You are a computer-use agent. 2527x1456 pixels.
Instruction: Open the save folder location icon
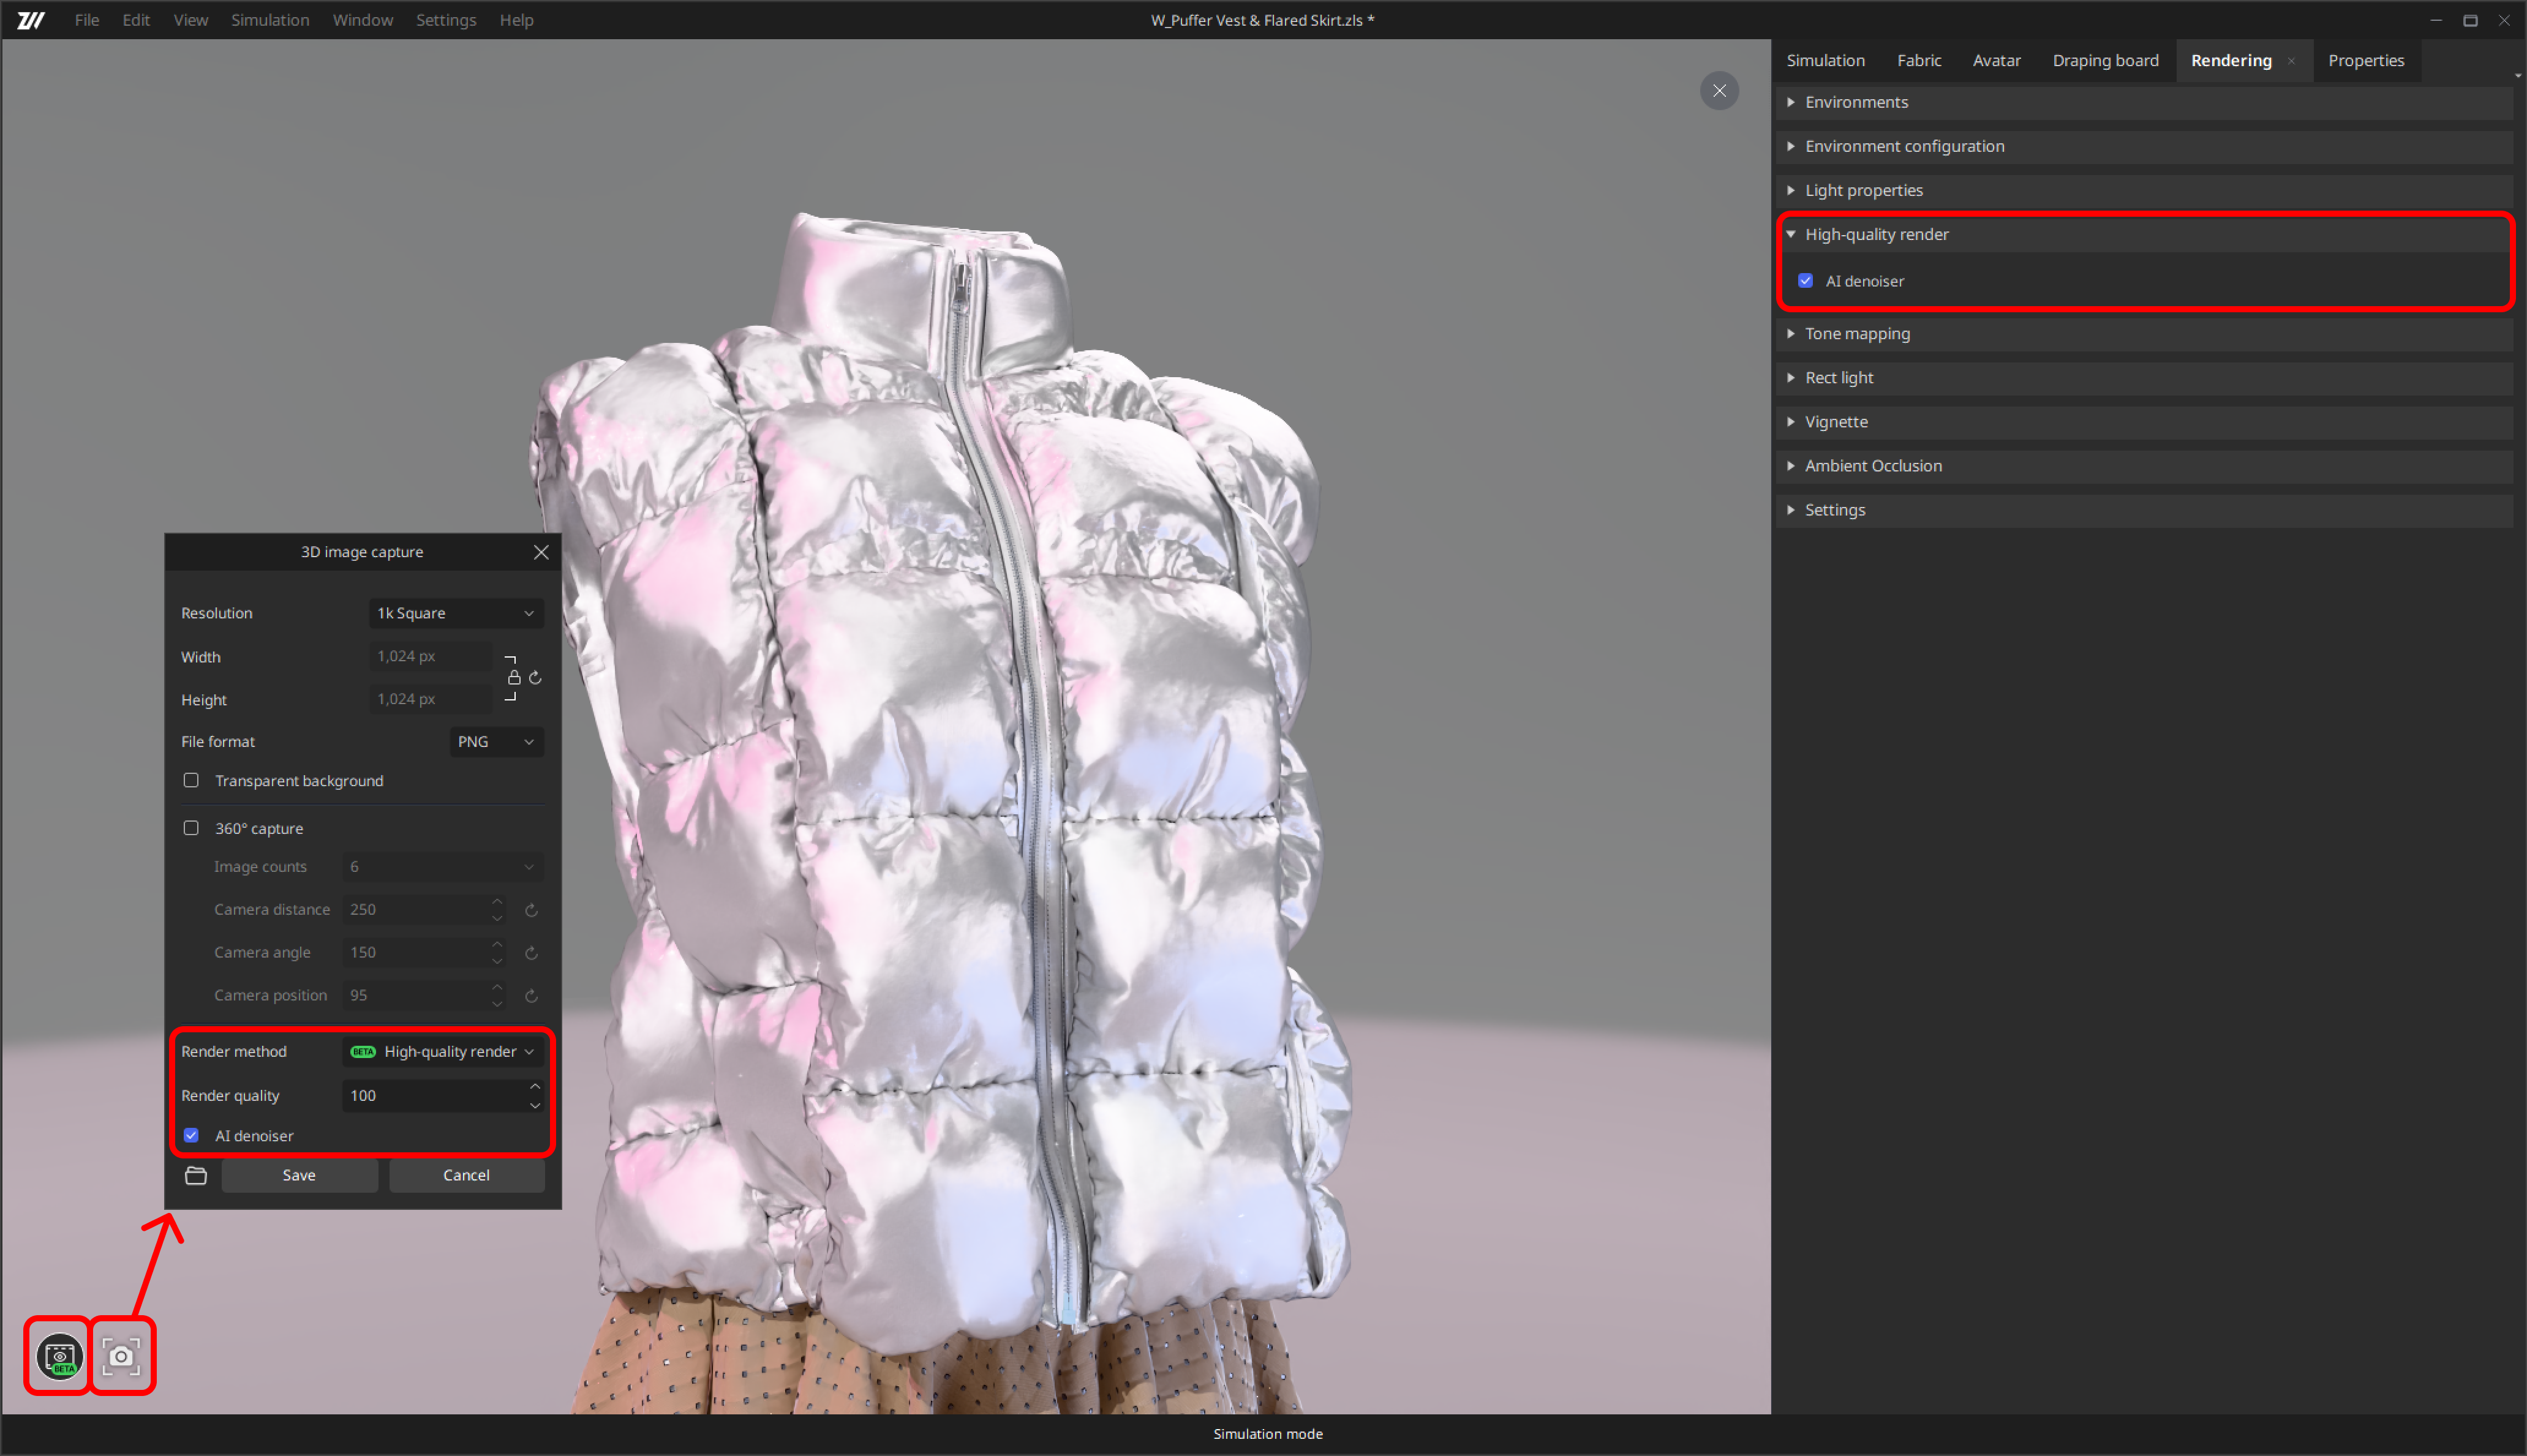(196, 1175)
